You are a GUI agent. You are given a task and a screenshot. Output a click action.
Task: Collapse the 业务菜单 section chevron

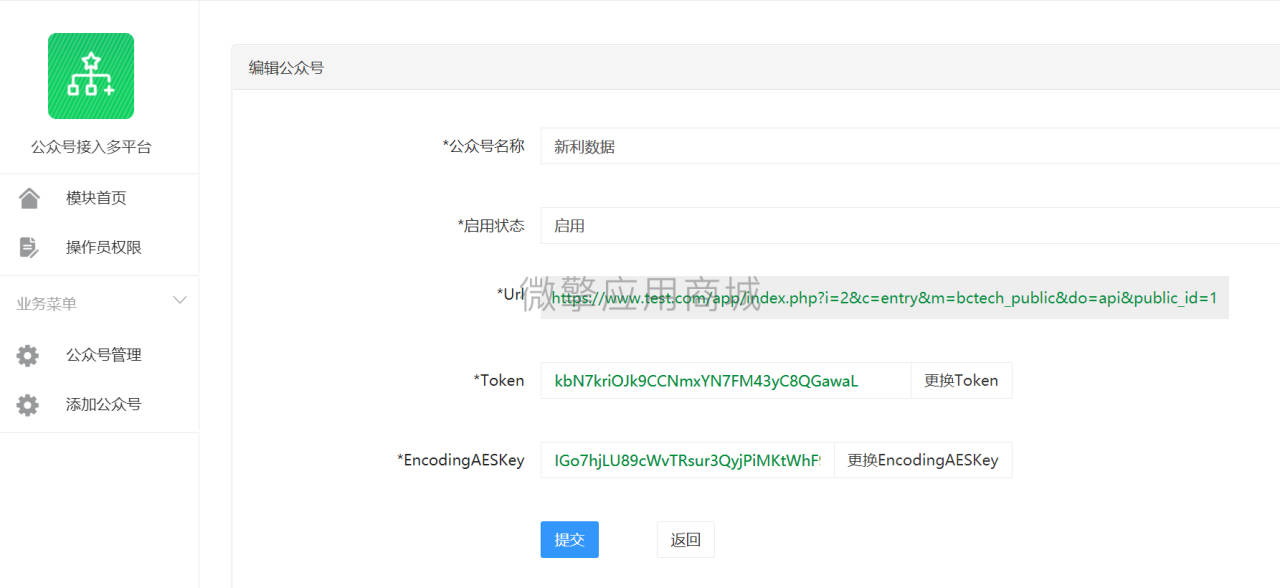coord(180,300)
